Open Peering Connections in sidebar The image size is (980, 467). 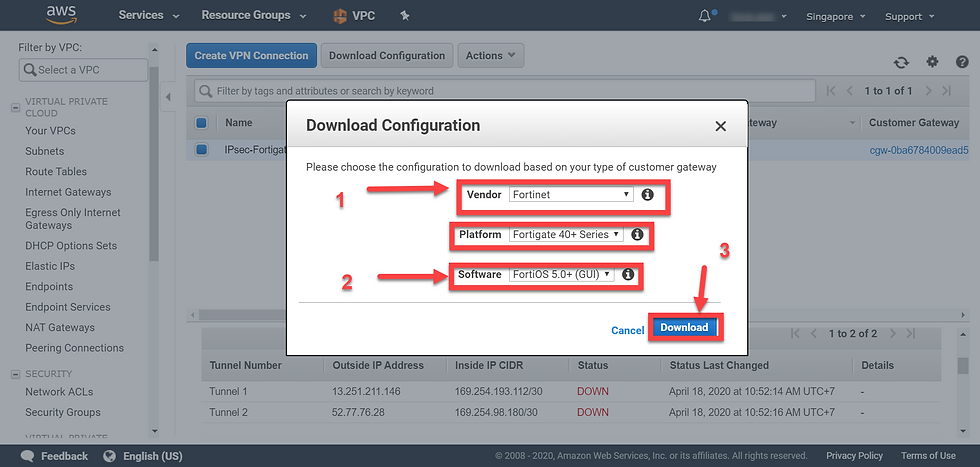click(74, 348)
